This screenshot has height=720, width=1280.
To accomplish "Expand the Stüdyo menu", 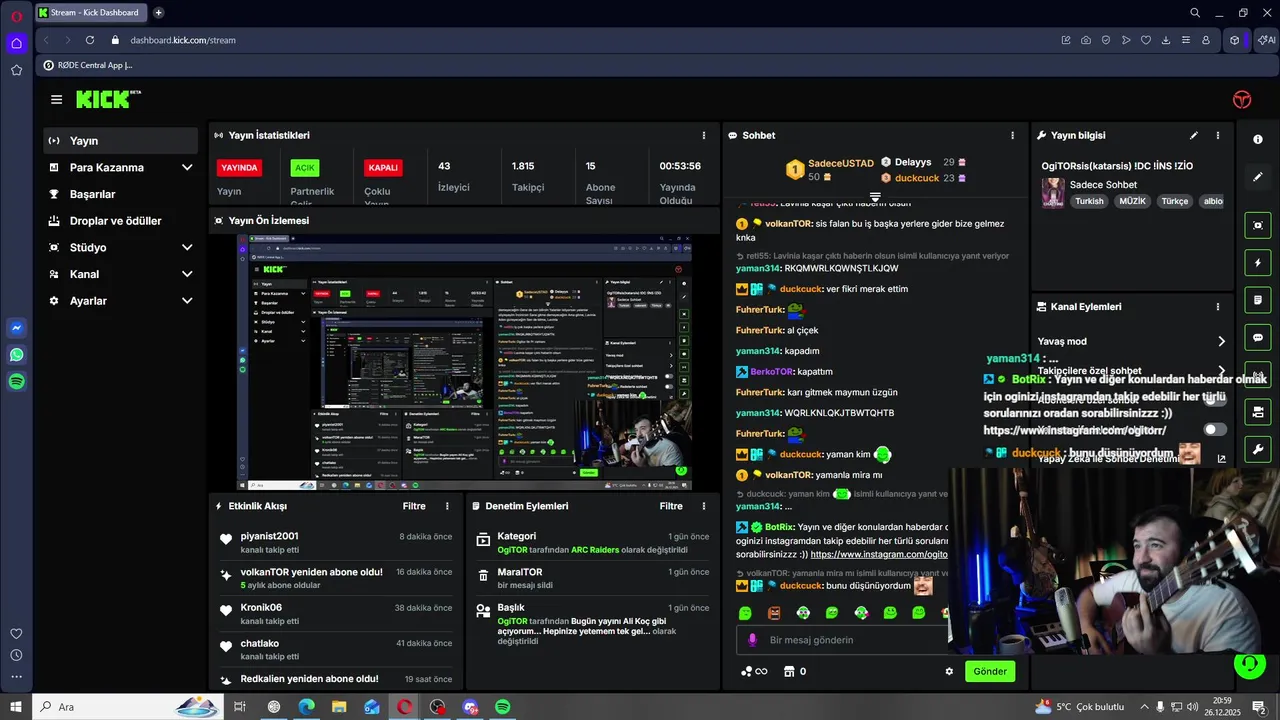I will click(x=187, y=248).
